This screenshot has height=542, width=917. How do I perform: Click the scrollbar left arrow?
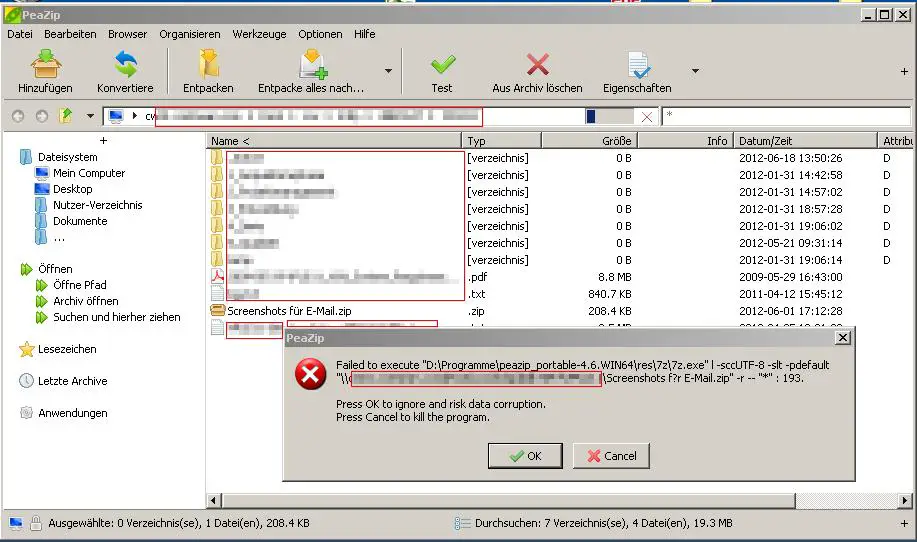tap(213, 500)
